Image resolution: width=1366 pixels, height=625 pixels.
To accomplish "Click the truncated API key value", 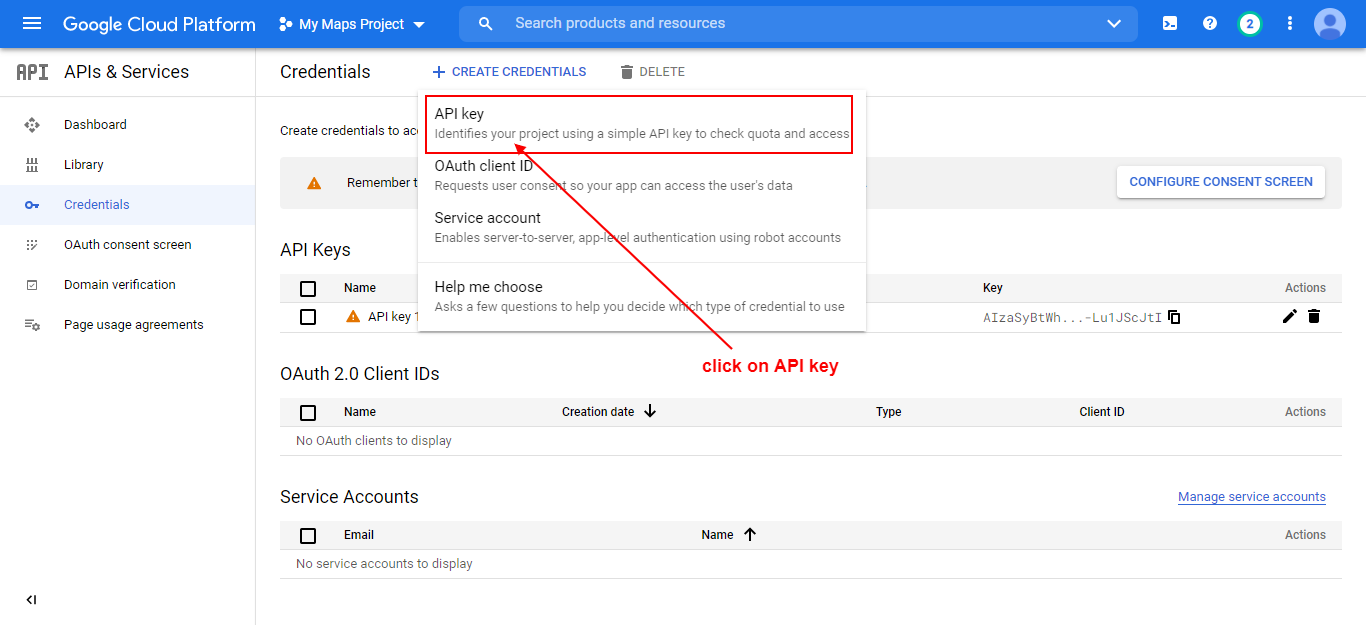I will point(1073,317).
